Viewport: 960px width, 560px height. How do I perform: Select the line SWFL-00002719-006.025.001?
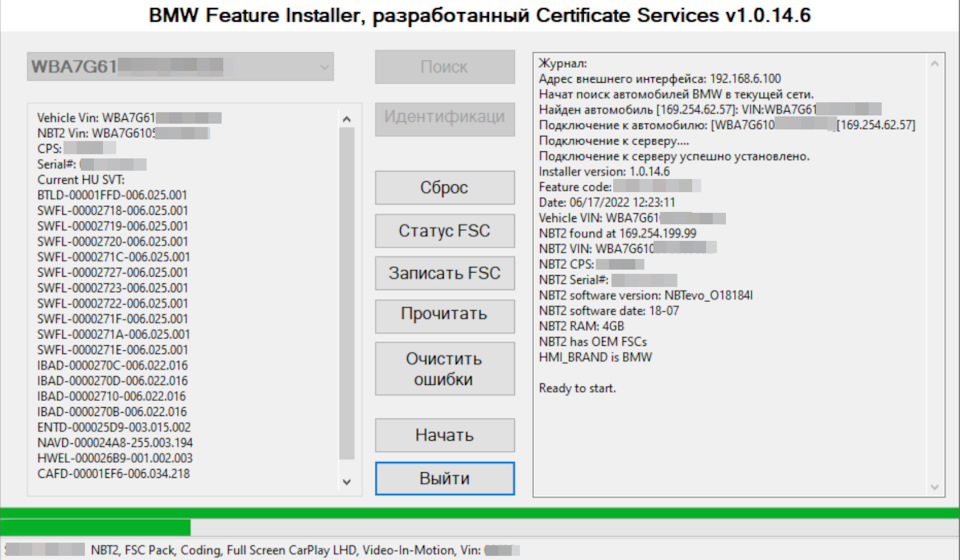tap(113, 226)
